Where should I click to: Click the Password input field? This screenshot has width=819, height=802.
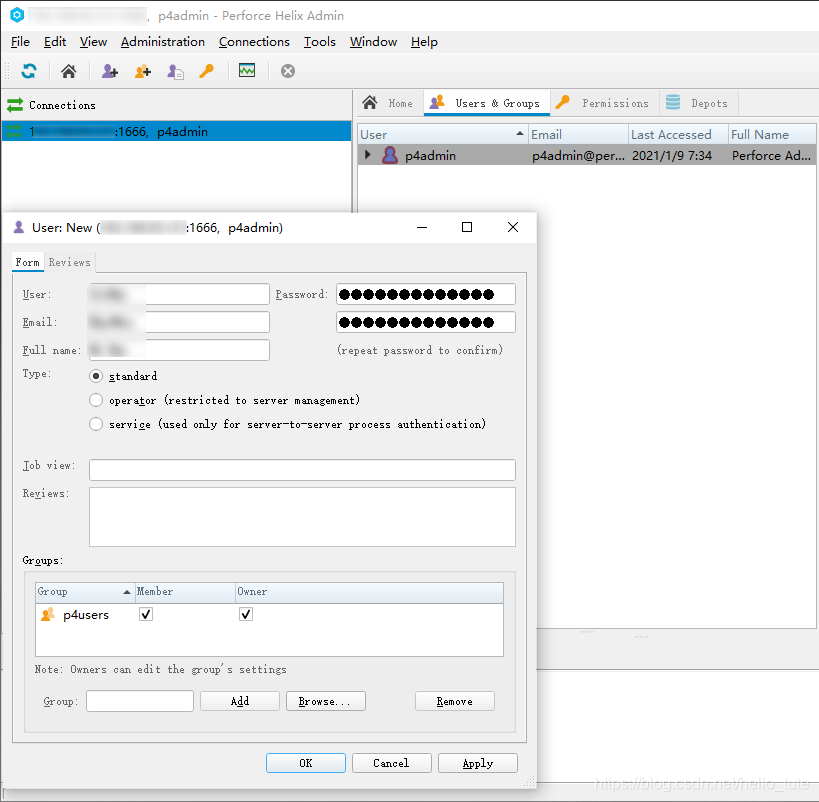point(426,294)
